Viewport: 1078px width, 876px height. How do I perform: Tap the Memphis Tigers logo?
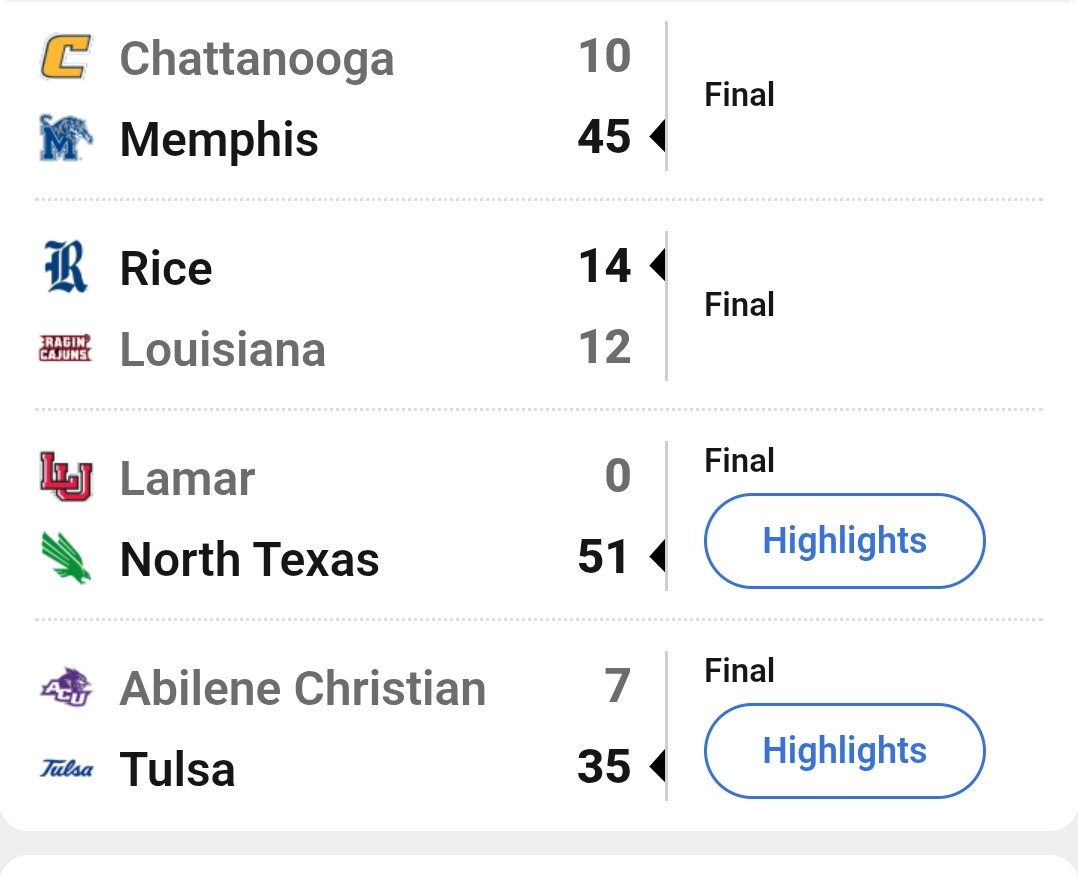point(66,138)
